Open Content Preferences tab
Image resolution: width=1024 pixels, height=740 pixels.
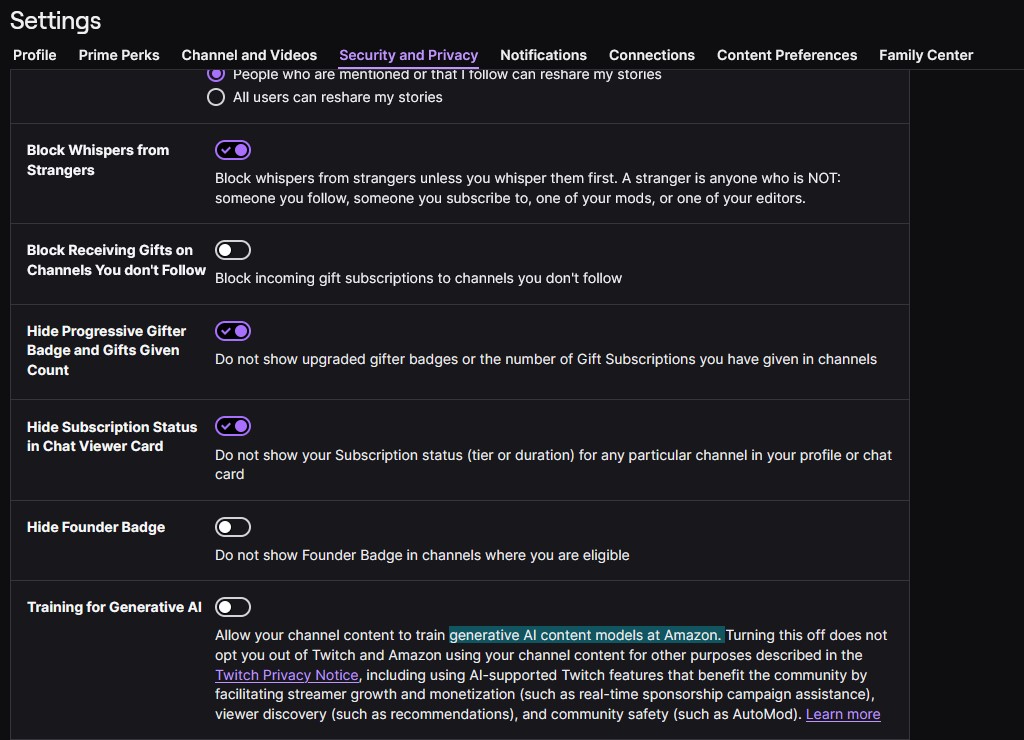(787, 56)
